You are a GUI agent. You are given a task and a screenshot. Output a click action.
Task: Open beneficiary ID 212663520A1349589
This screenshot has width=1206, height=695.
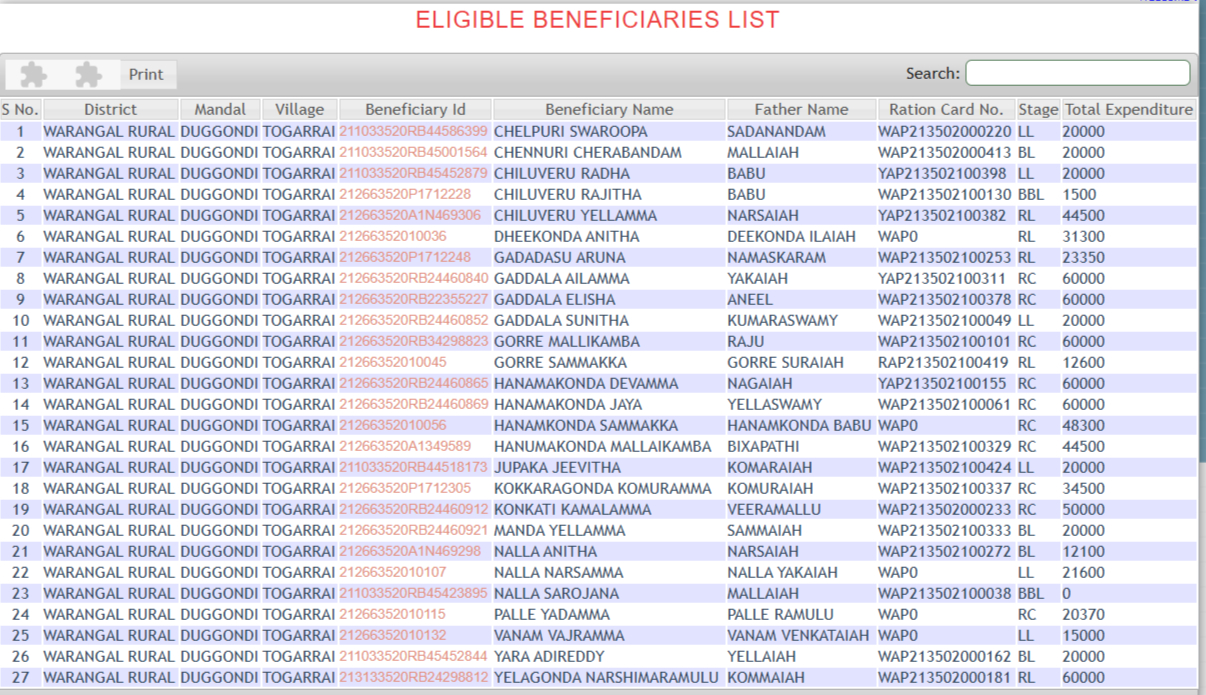pyautogui.click(x=405, y=446)
